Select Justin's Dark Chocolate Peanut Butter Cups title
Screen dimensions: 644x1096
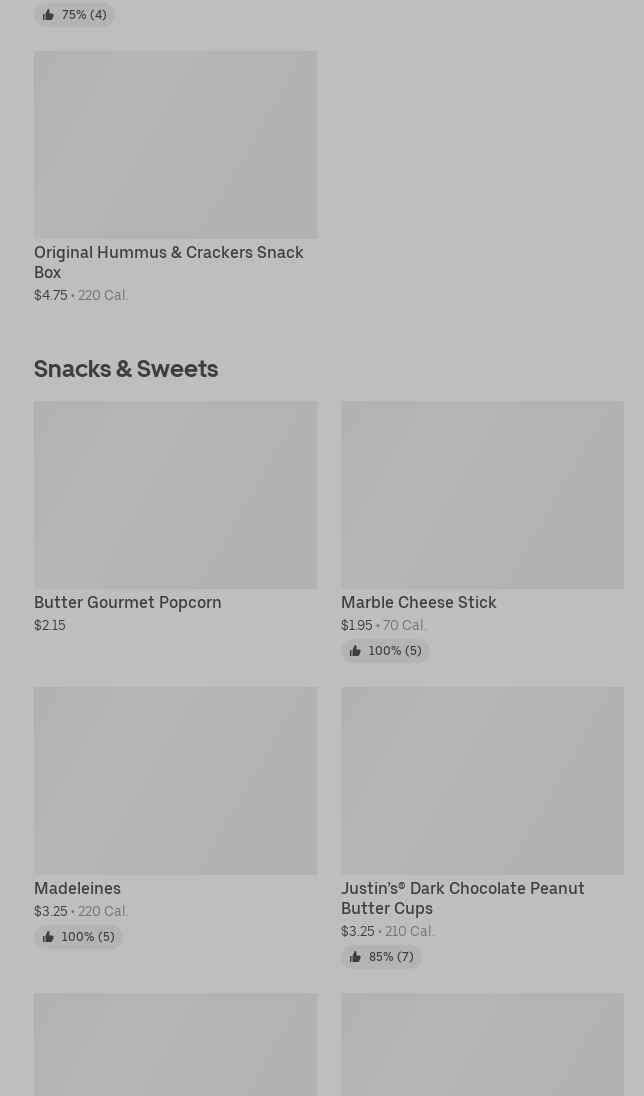point(462,898)
